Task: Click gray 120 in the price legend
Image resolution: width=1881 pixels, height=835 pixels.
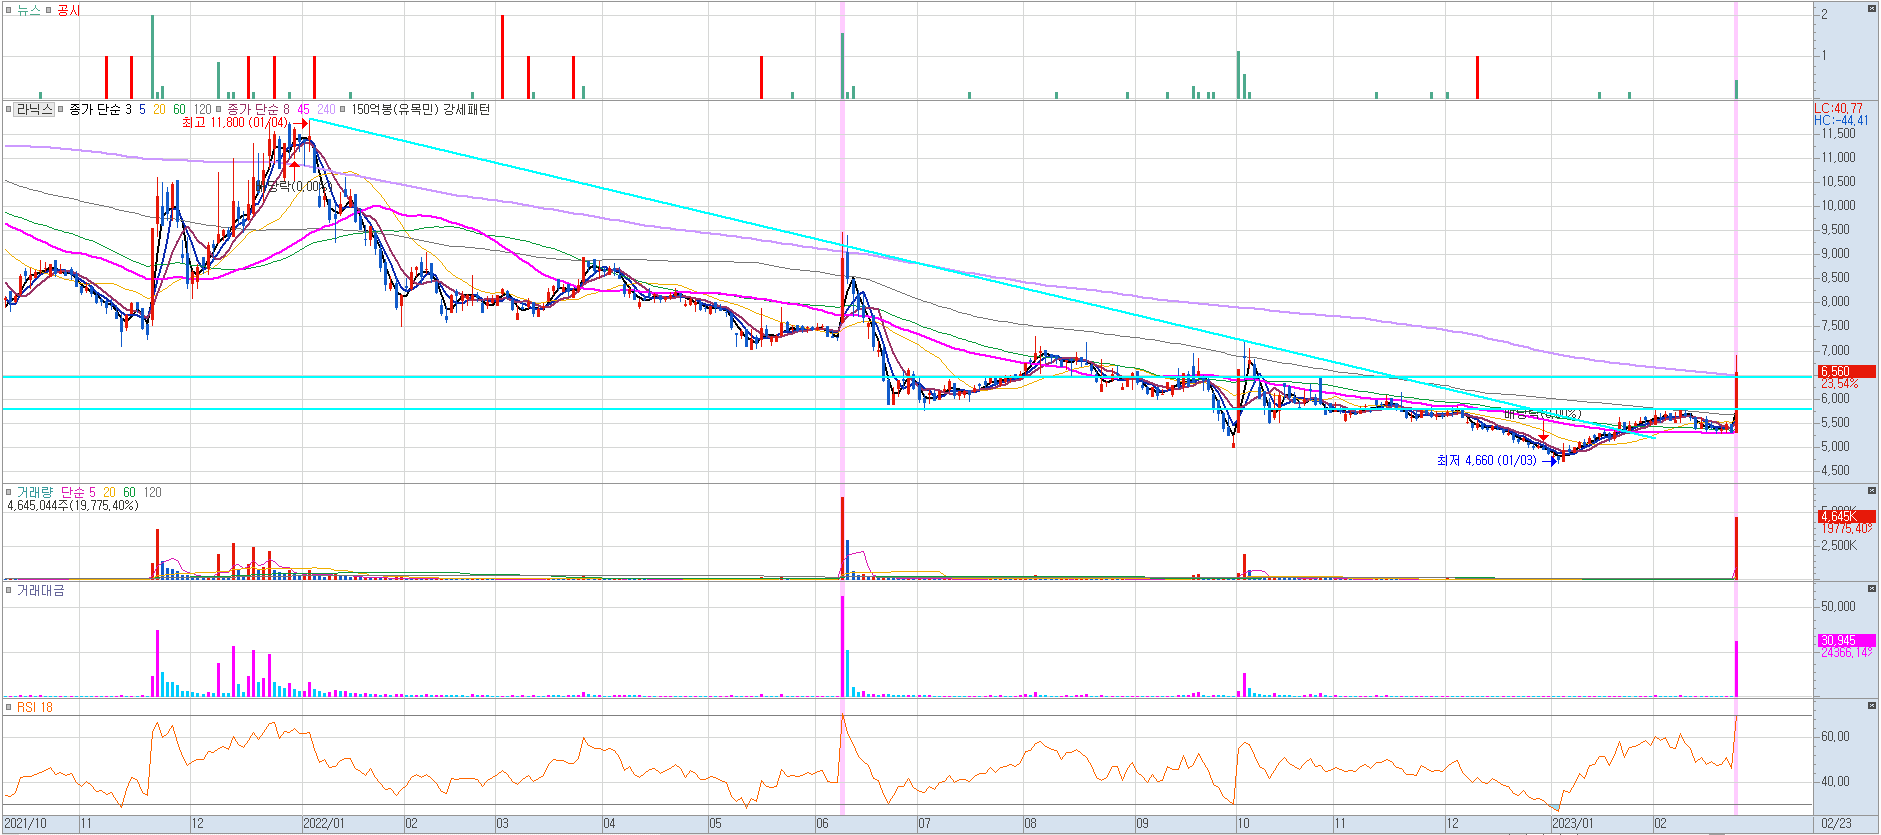Action: pyautogui.click(x=202, y=110)
